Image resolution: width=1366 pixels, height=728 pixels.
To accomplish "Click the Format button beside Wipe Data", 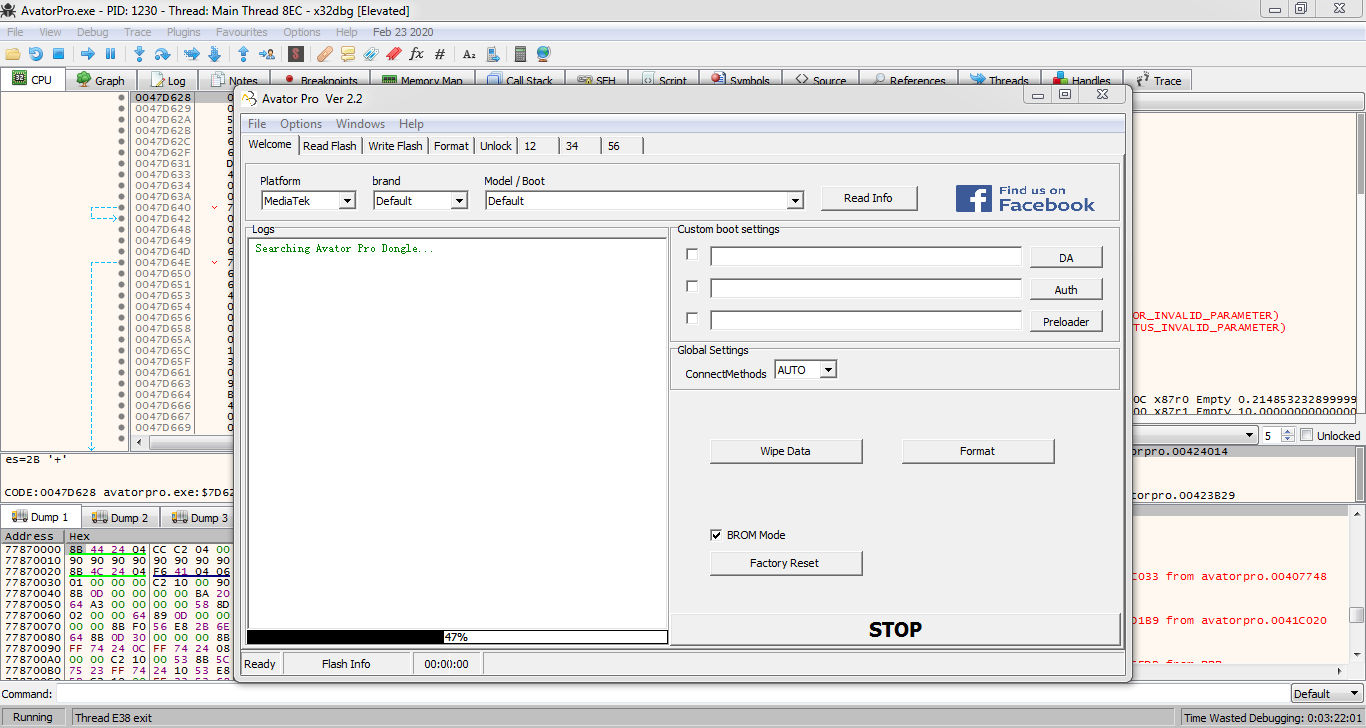I will click(978, 451).
